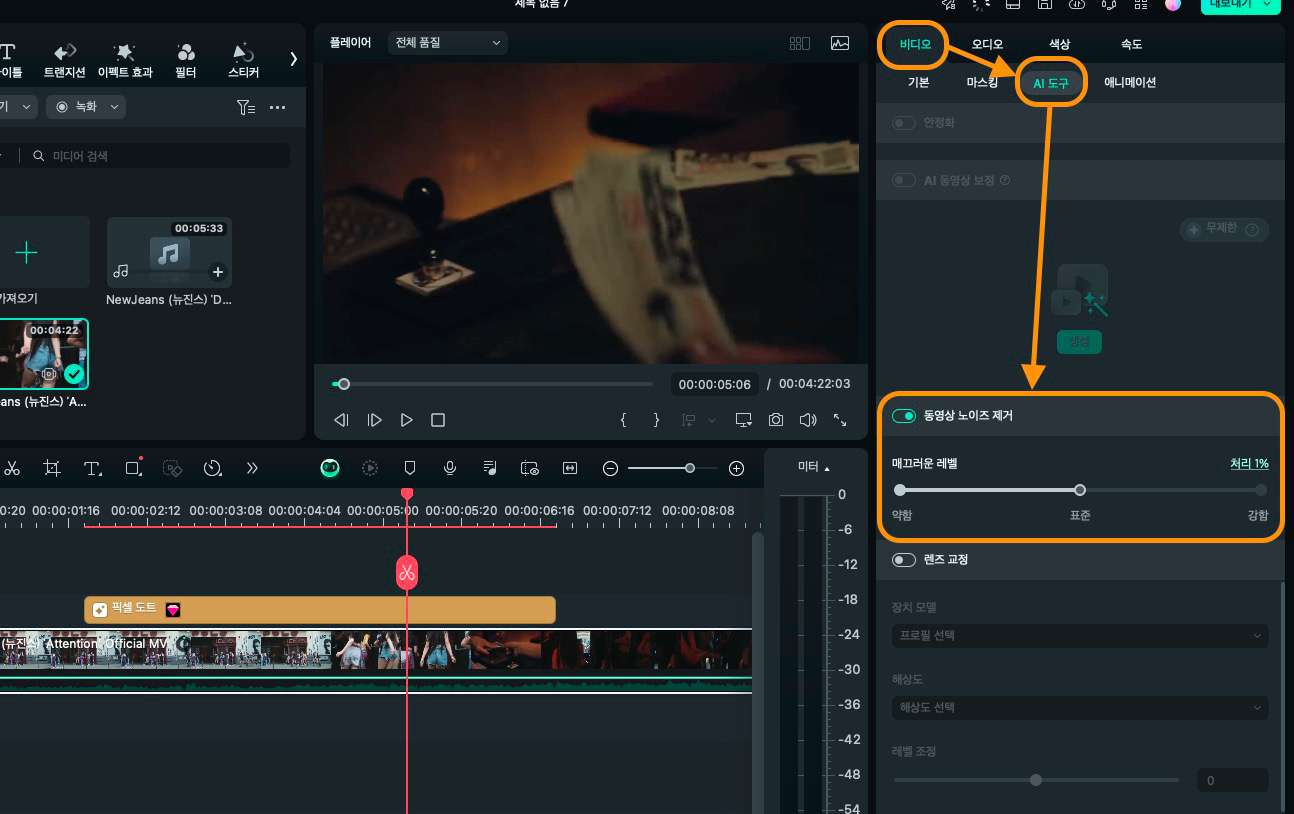The width and height of the screenshot is (1294, 814).
Task: Click the 00:04:22 video thumbnail in media
Action: 42,354
